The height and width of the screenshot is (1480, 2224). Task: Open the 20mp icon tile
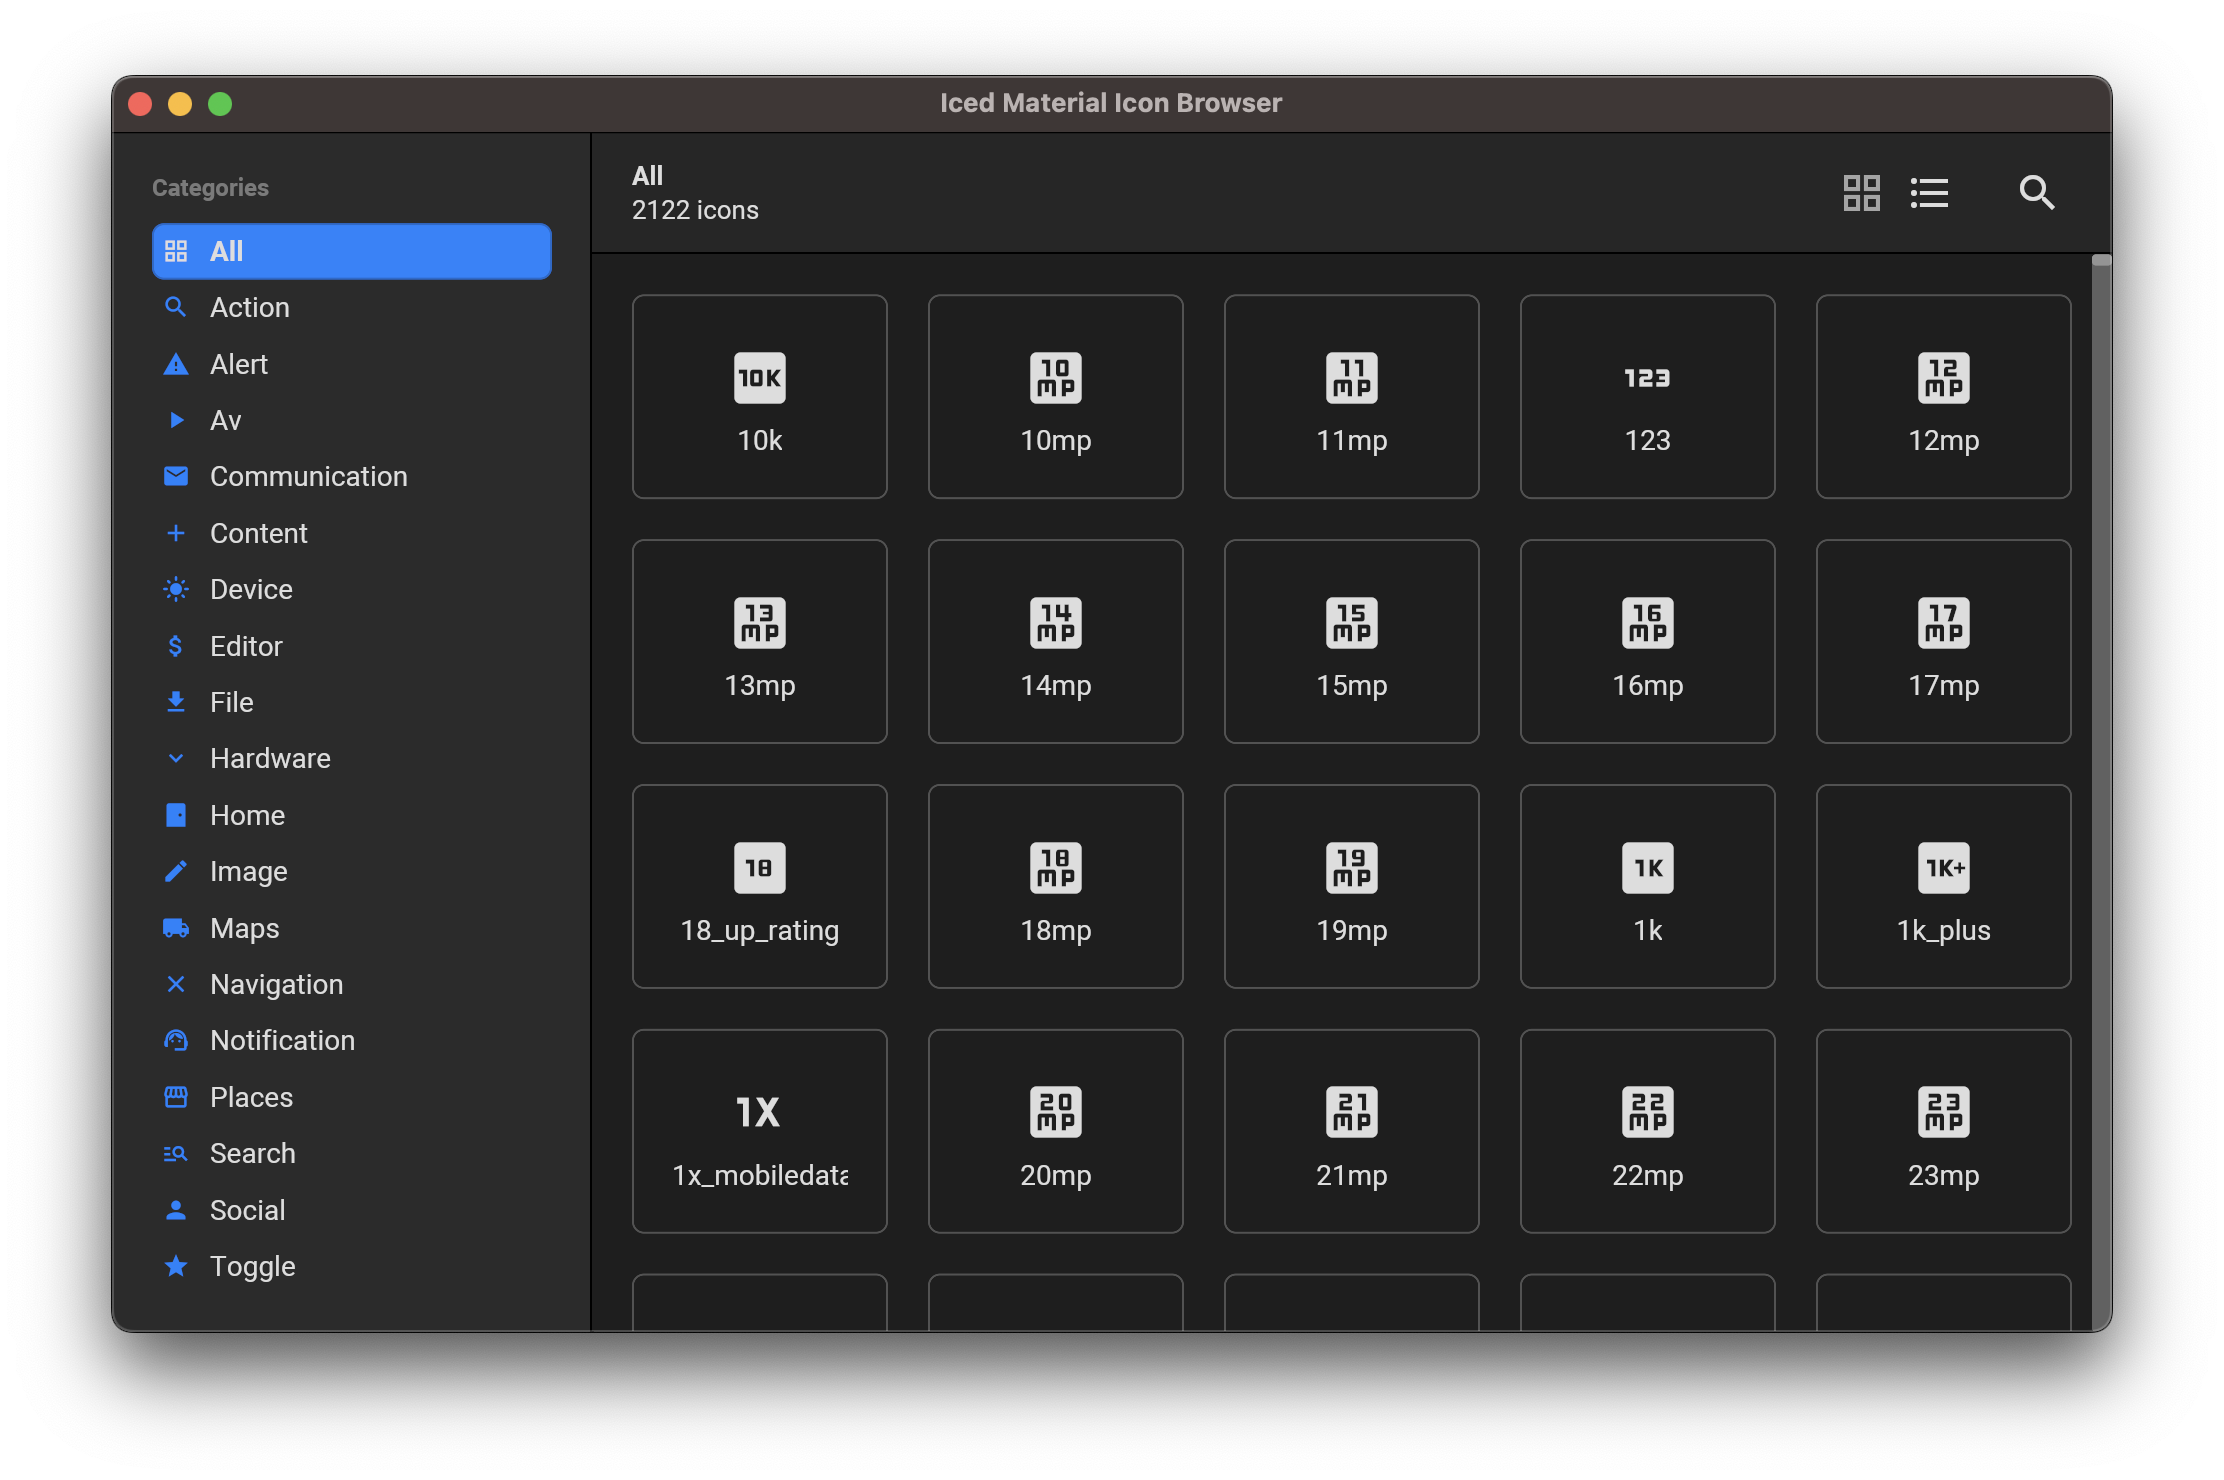pos(1056,1131)
